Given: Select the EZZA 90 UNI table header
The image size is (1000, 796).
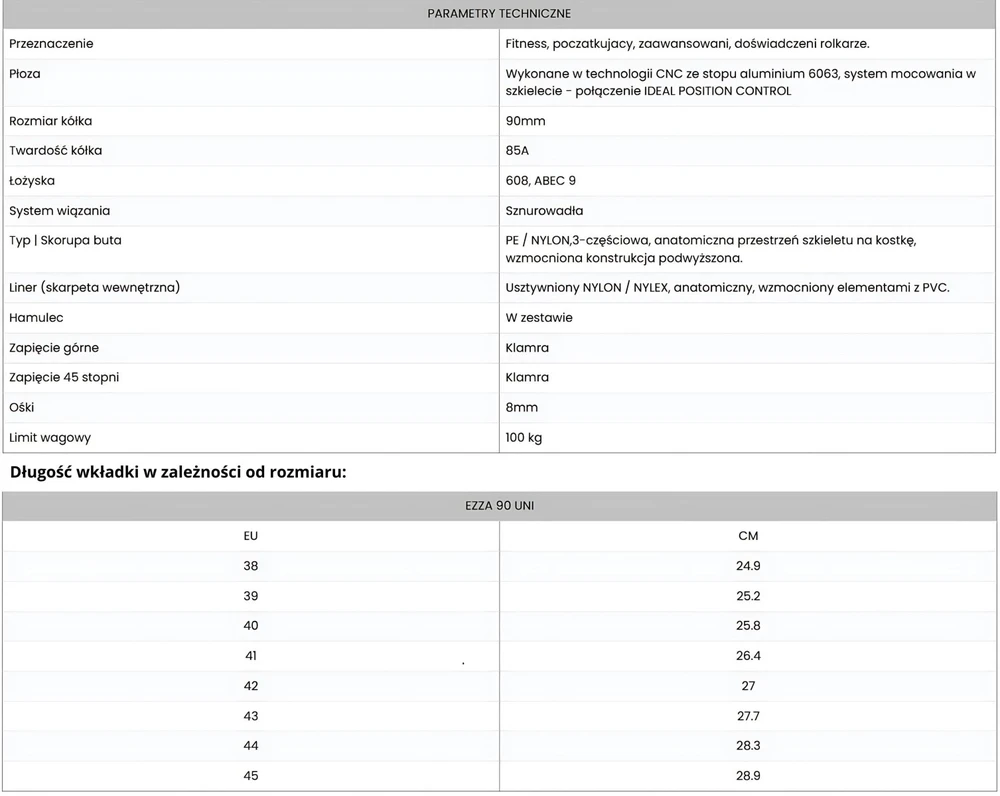Looking at the screenshot, I should [499, 506].
